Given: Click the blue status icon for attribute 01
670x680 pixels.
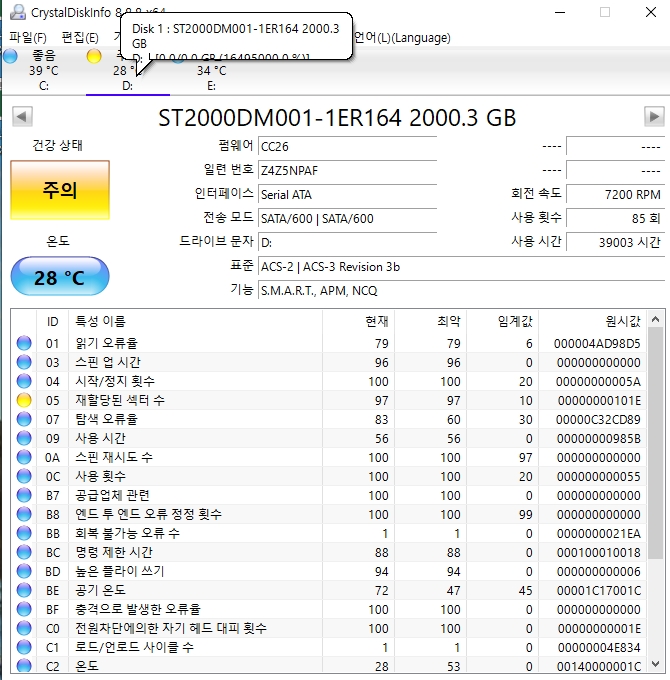Looking at the screenshot, I should pyautogui.click(x=24, y=343).
